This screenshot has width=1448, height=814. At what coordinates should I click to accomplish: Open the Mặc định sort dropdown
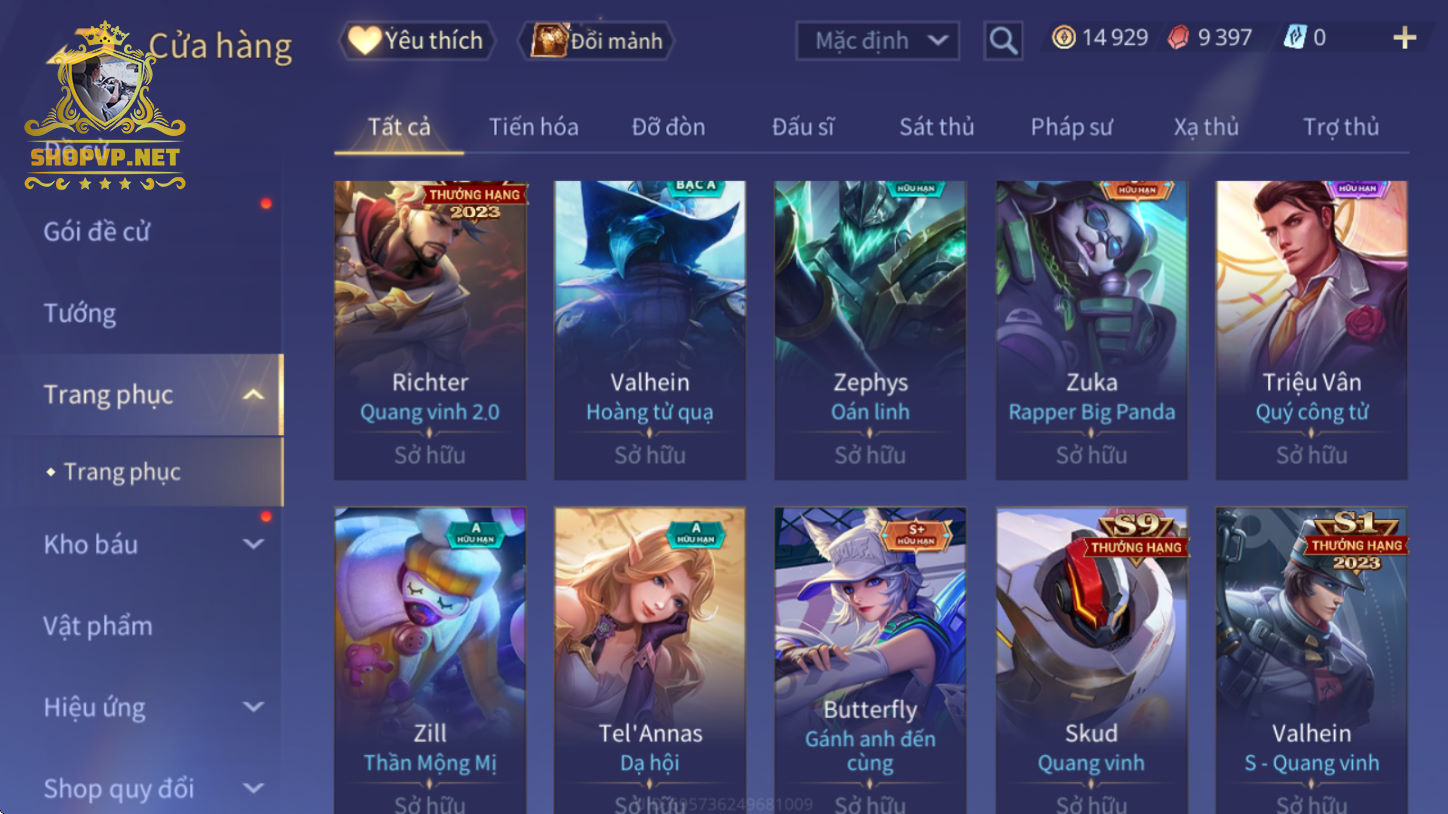click(x=877, y=41)
